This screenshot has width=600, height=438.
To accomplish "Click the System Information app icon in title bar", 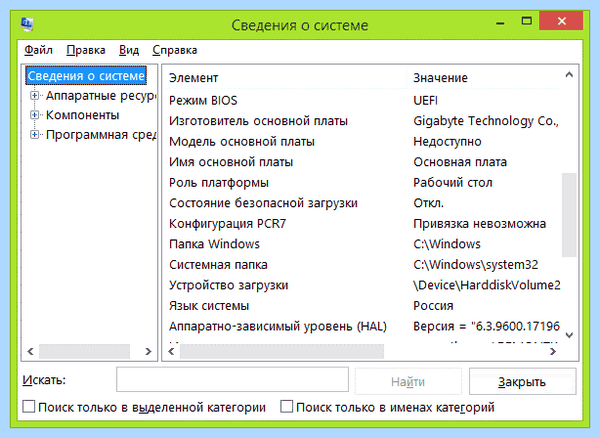I will click(x=27, y=24).
